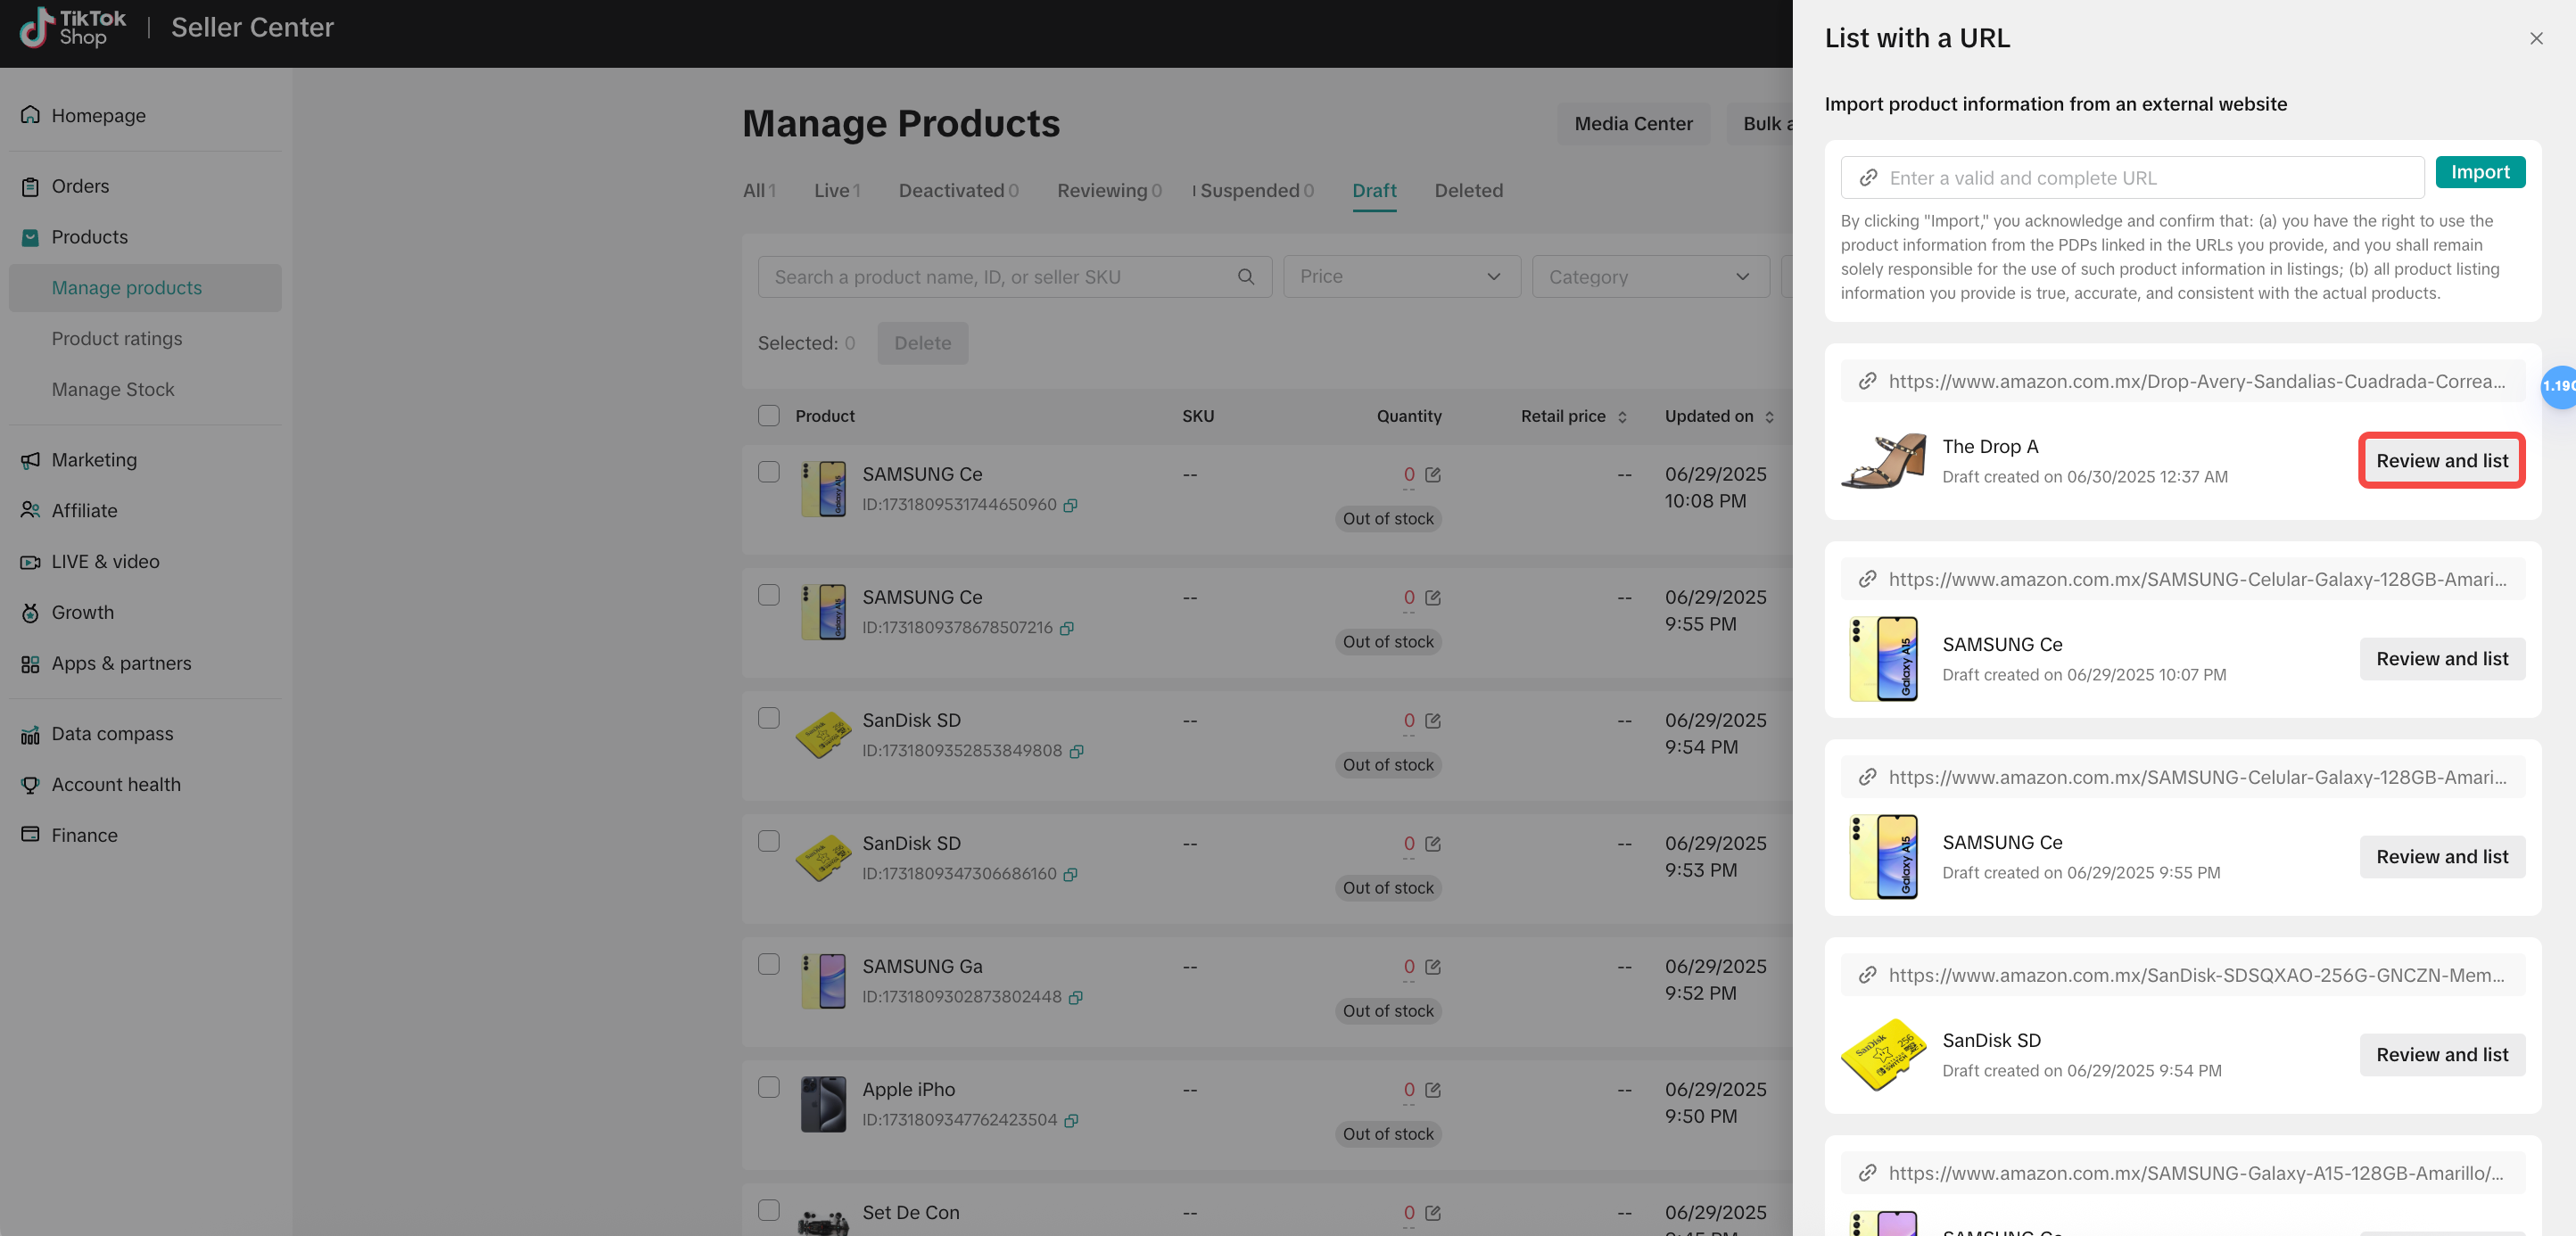Click the TikTok Shop logo
Viewport: 2576px width, 1236px height.
pyautogui.click(x=73, y=27)
